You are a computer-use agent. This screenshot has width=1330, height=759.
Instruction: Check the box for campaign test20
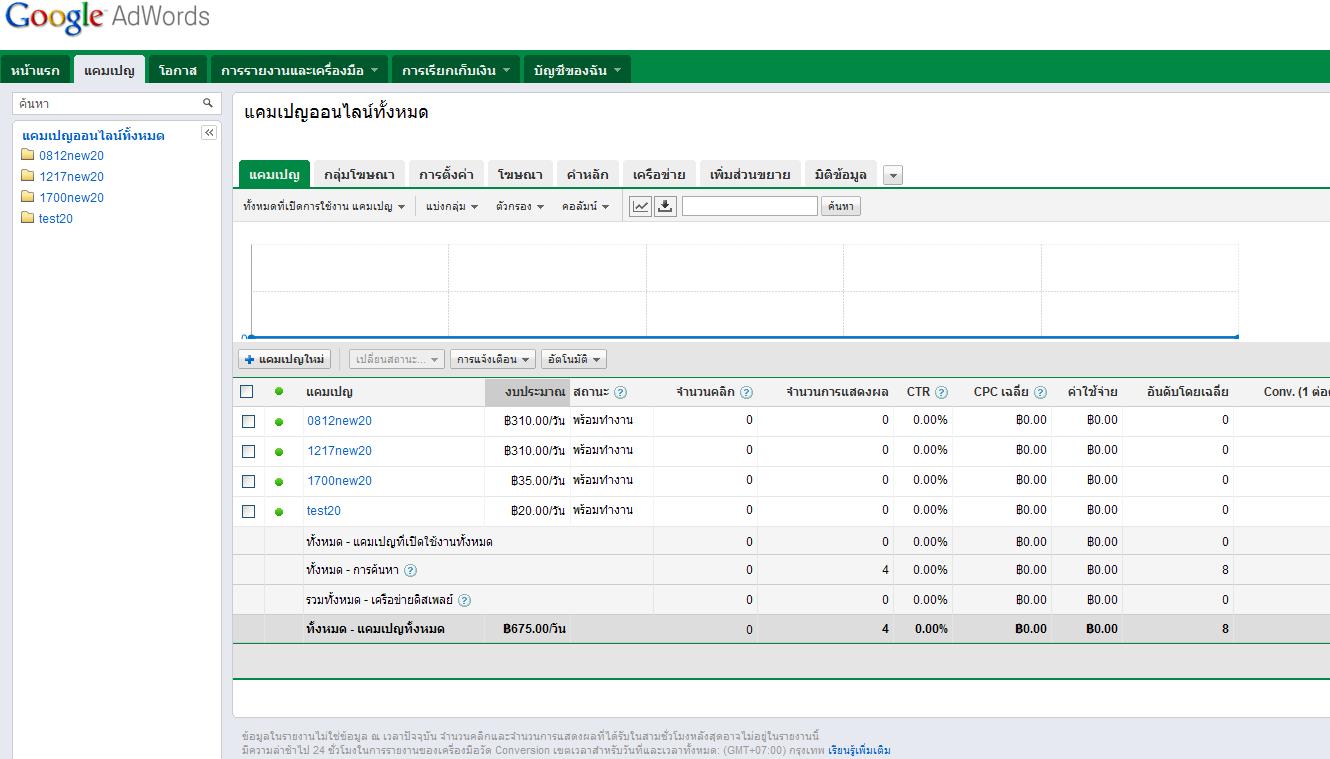pos(248,511)
